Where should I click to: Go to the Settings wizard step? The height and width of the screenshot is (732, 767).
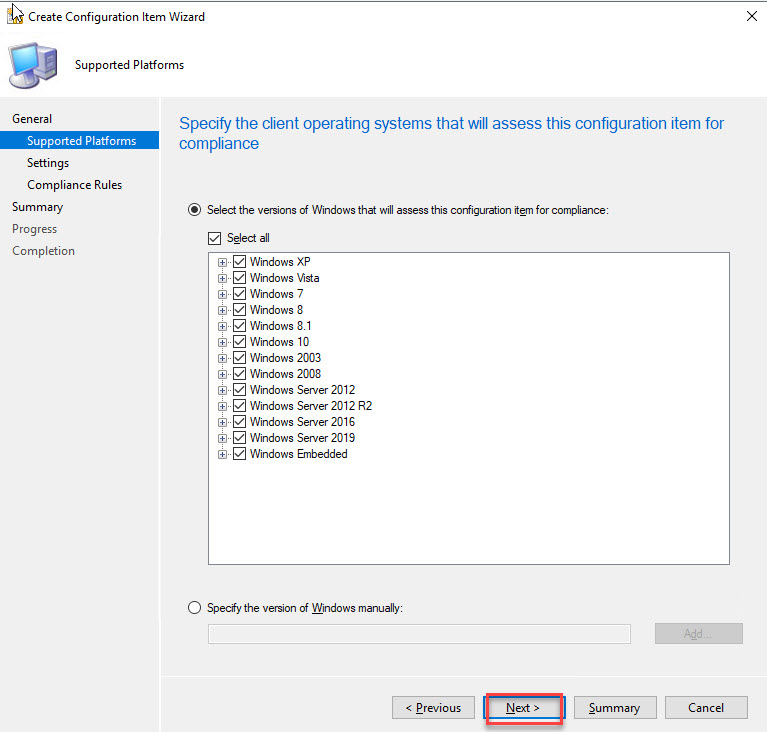coord(48,163)
